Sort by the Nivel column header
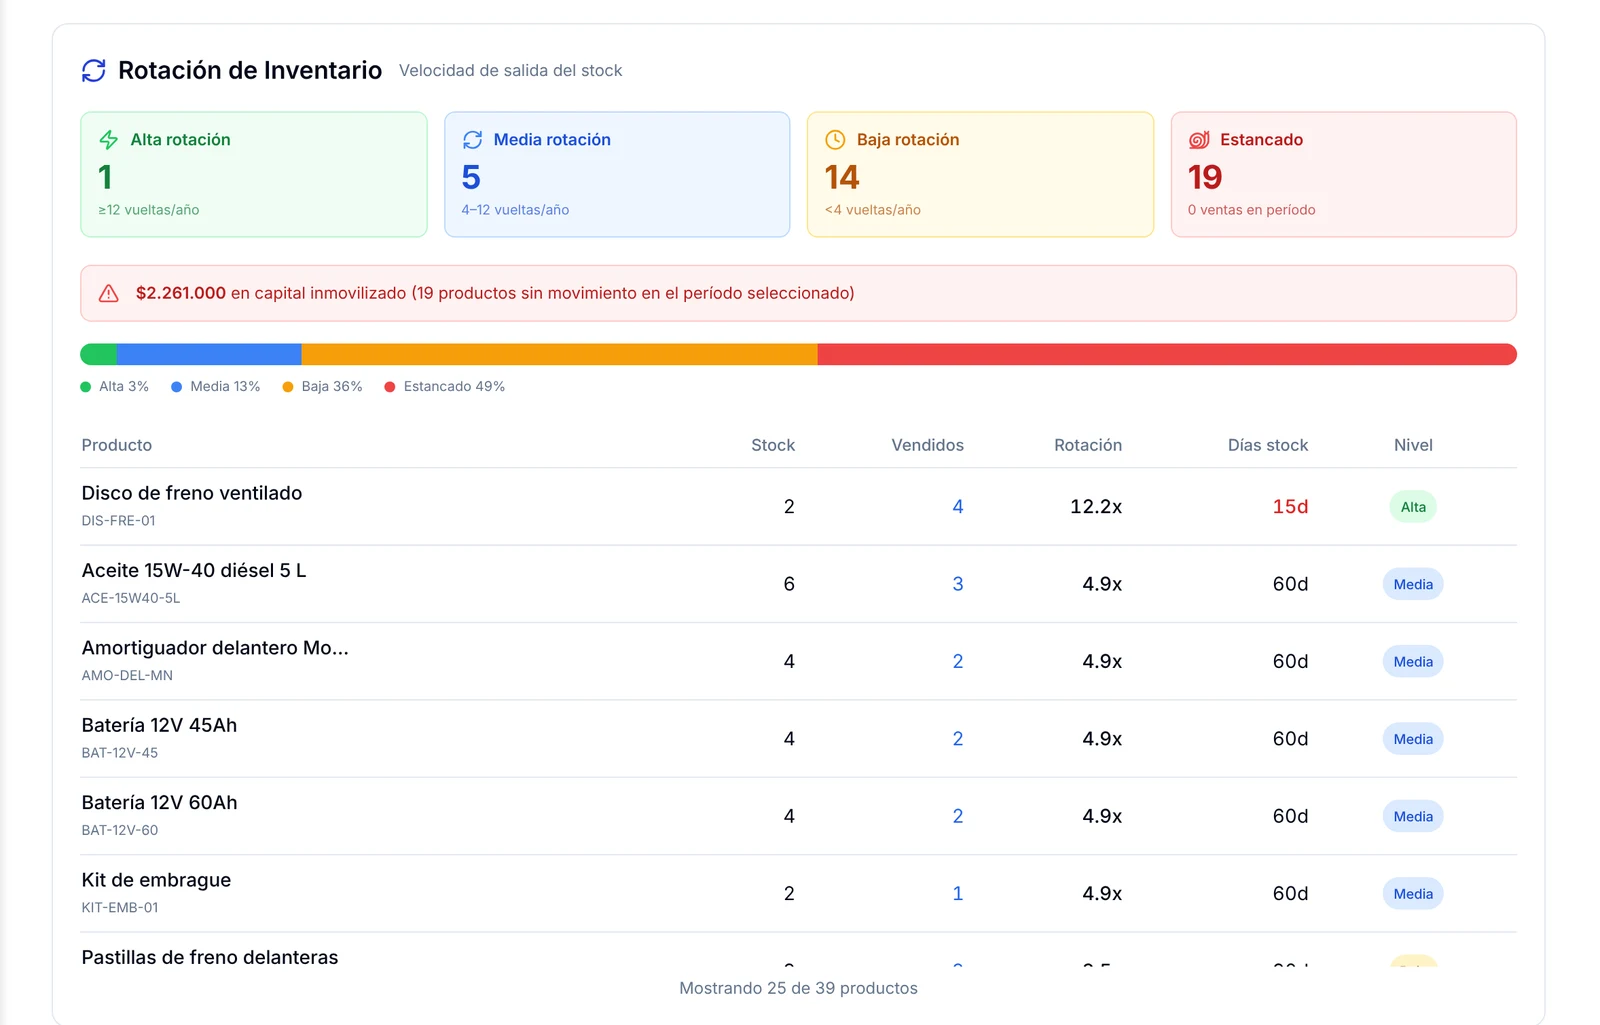This screenshot has width=1600, height=1025. [x=1413, y=445]
